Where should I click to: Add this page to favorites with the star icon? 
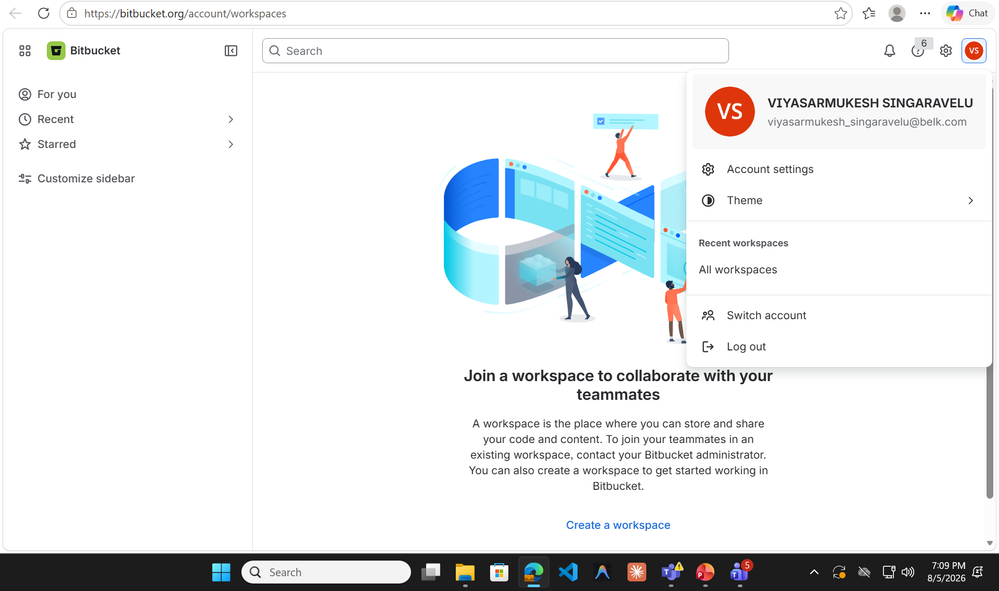pyautogui.click(x=840, y=13)
